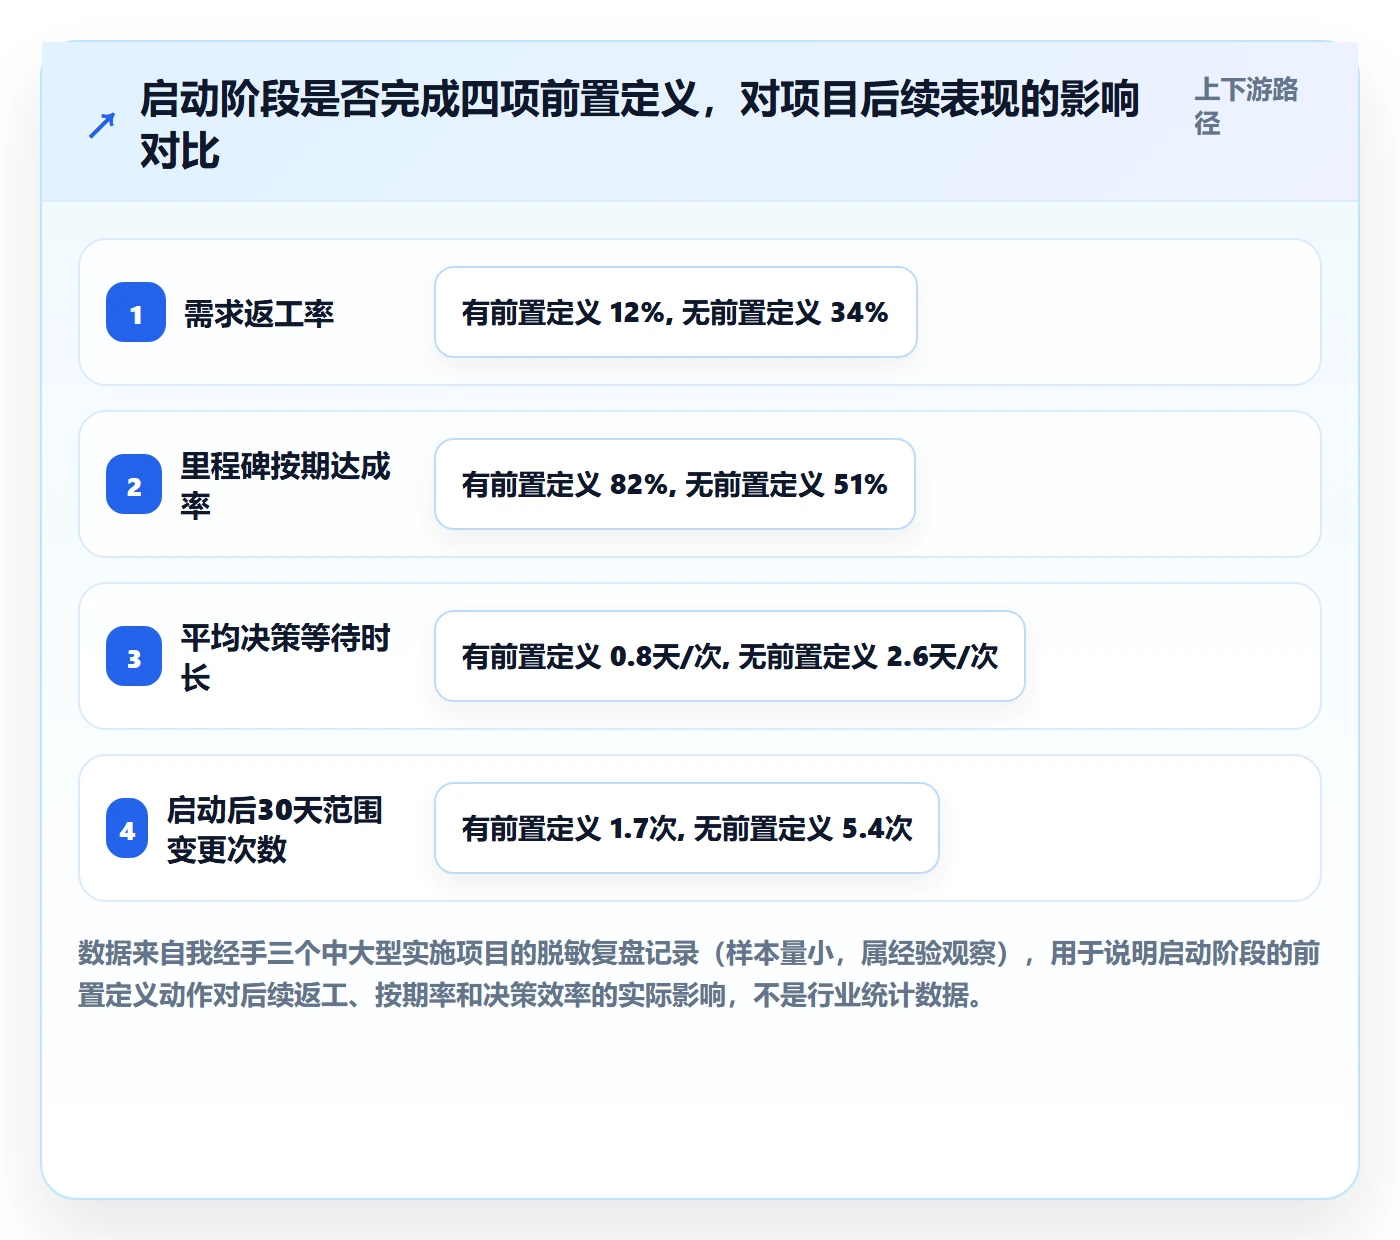Click the blue number 3 badge
1400x1240 pixels.
click(x=134, y=656)
